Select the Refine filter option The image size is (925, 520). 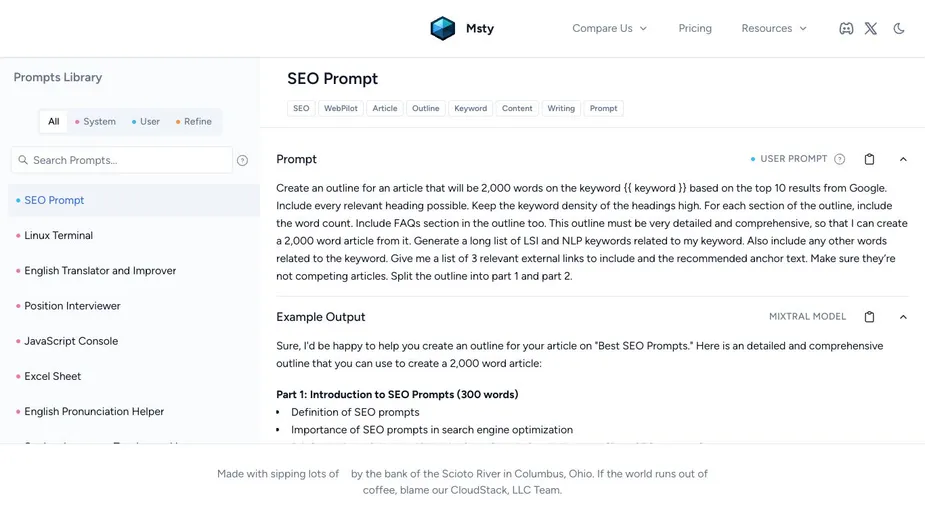(194, 122)
